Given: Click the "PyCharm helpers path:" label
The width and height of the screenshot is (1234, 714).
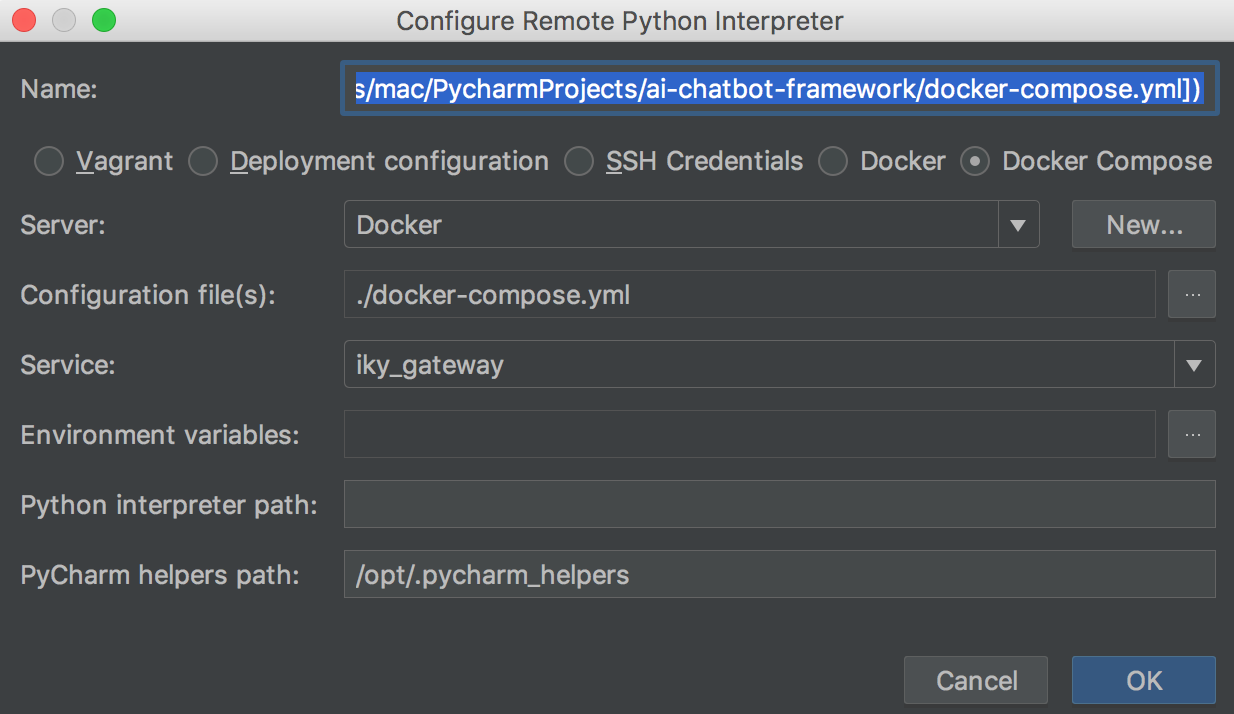Looking at the screenshot, I should (x=160, y=576).
